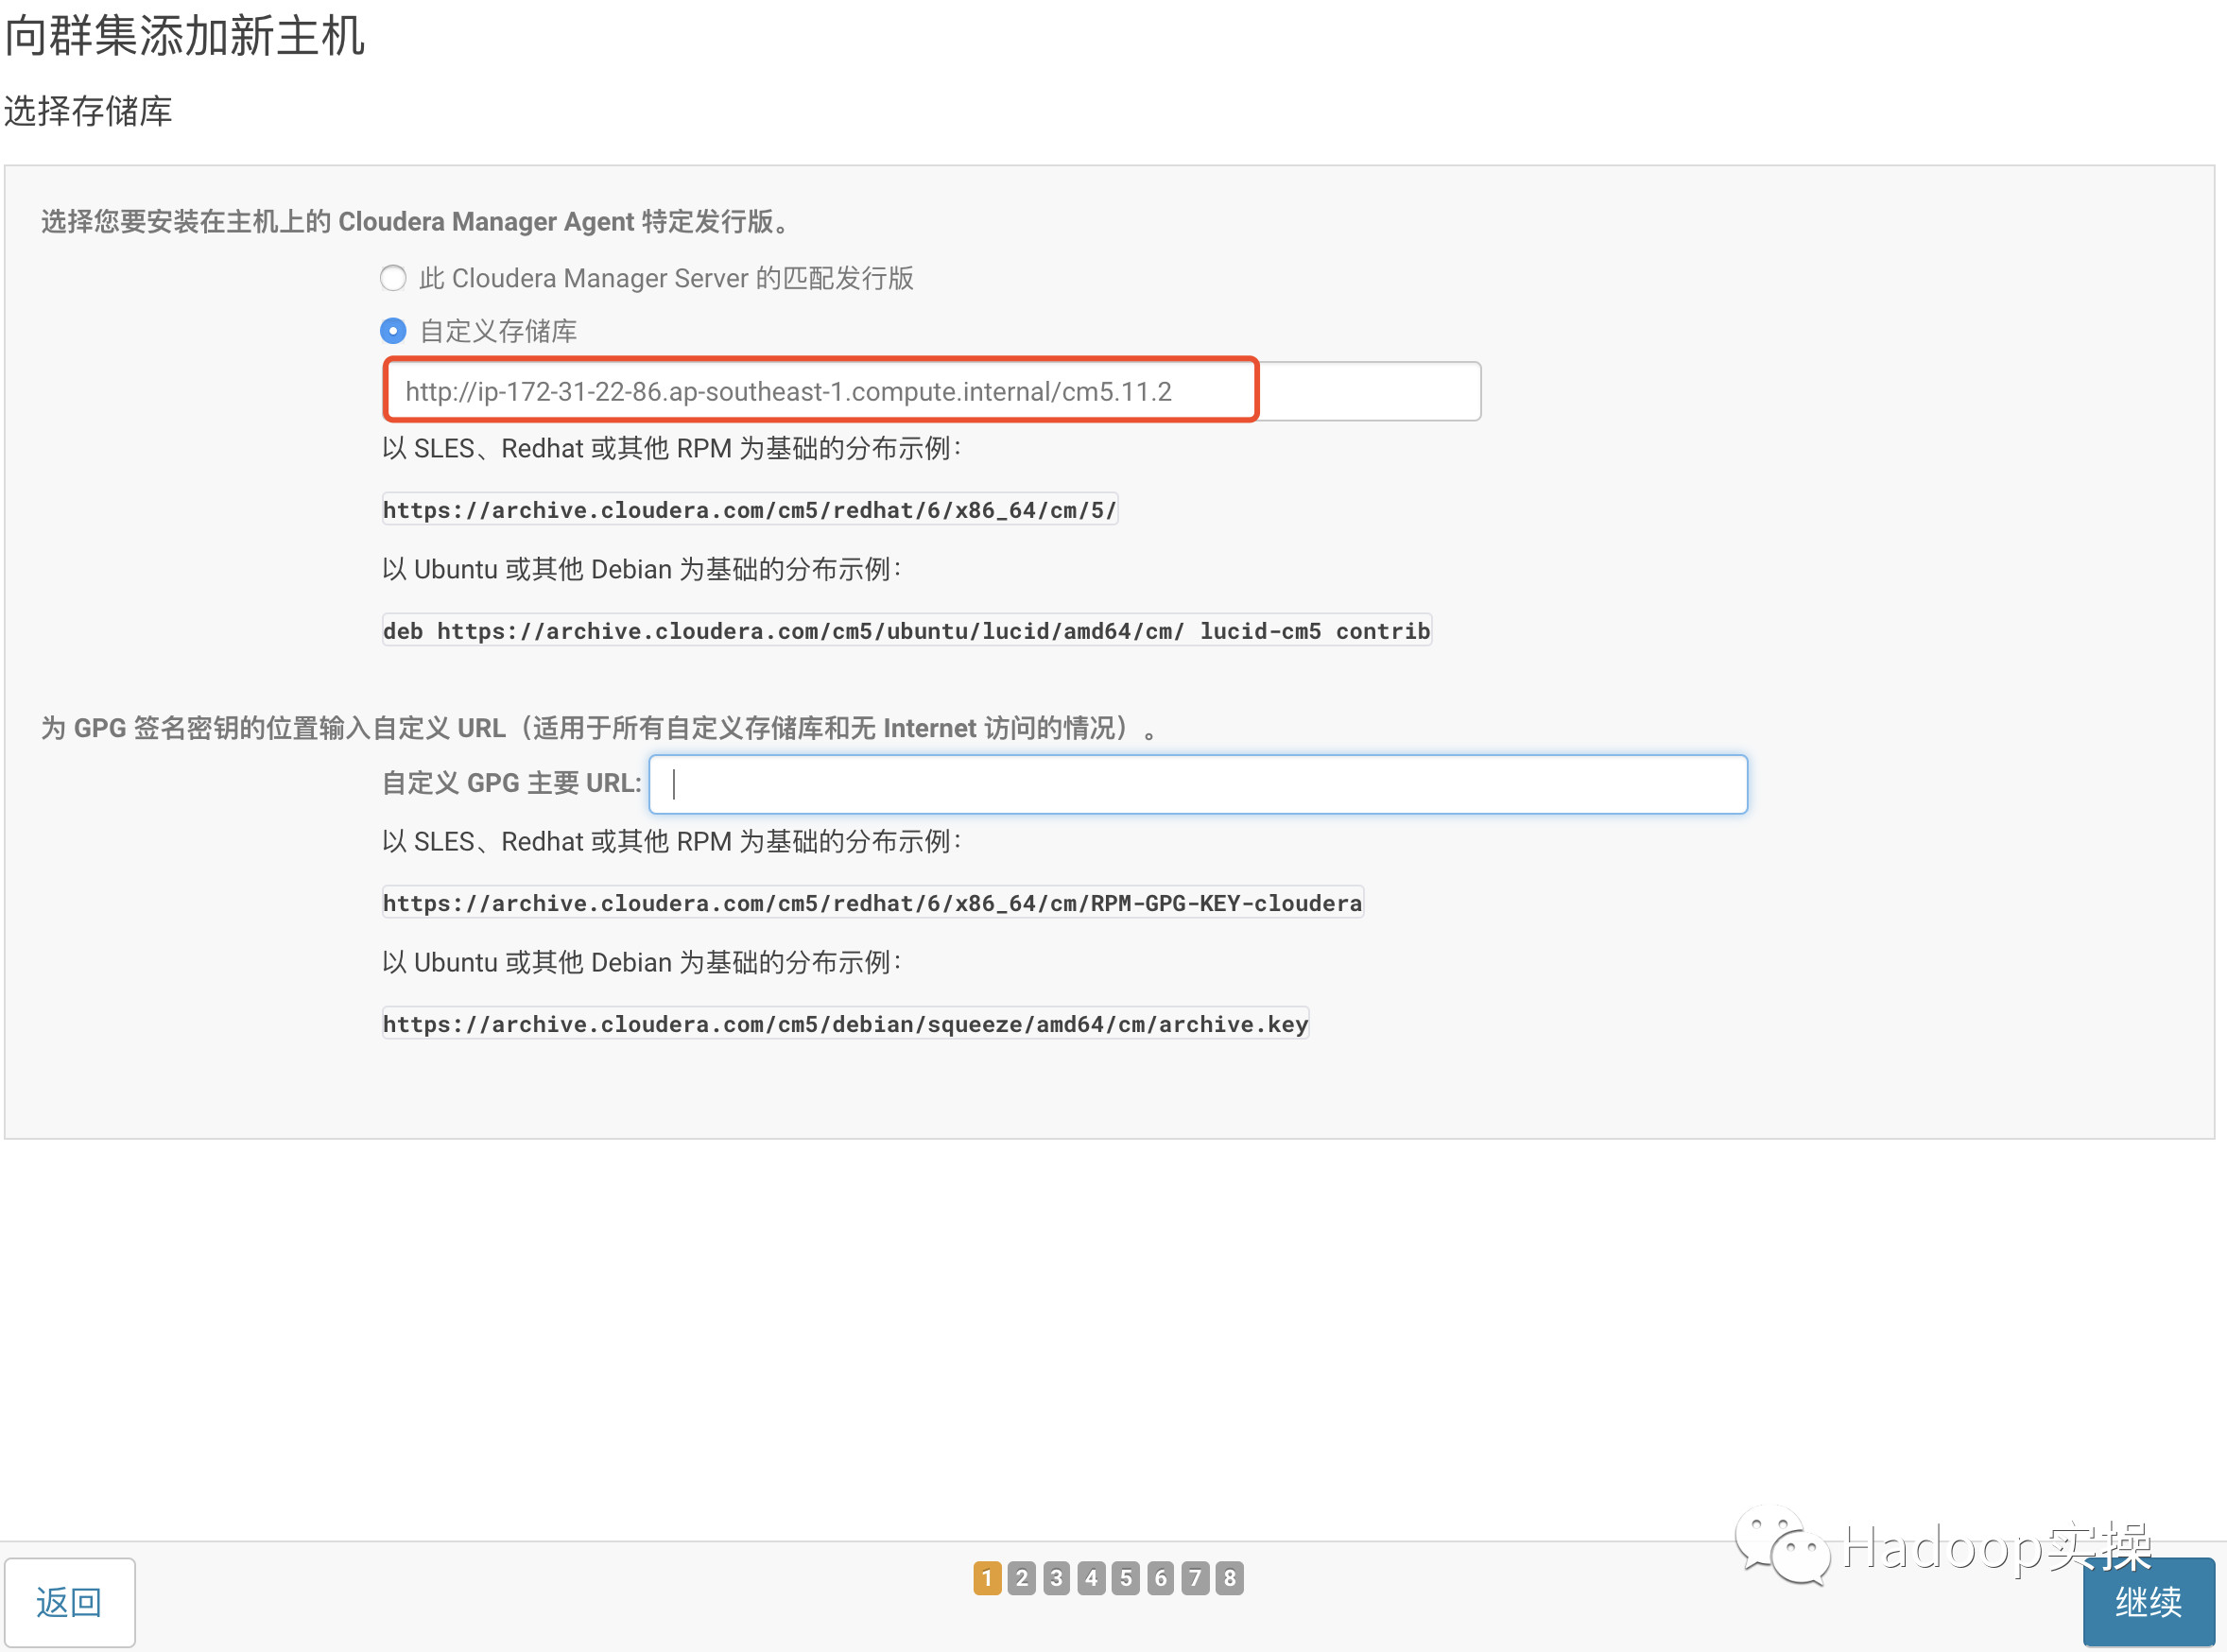This screenshot has height=1652, width=2227.
Task: Click the 返回 button
Action: tap(69, 1603)
